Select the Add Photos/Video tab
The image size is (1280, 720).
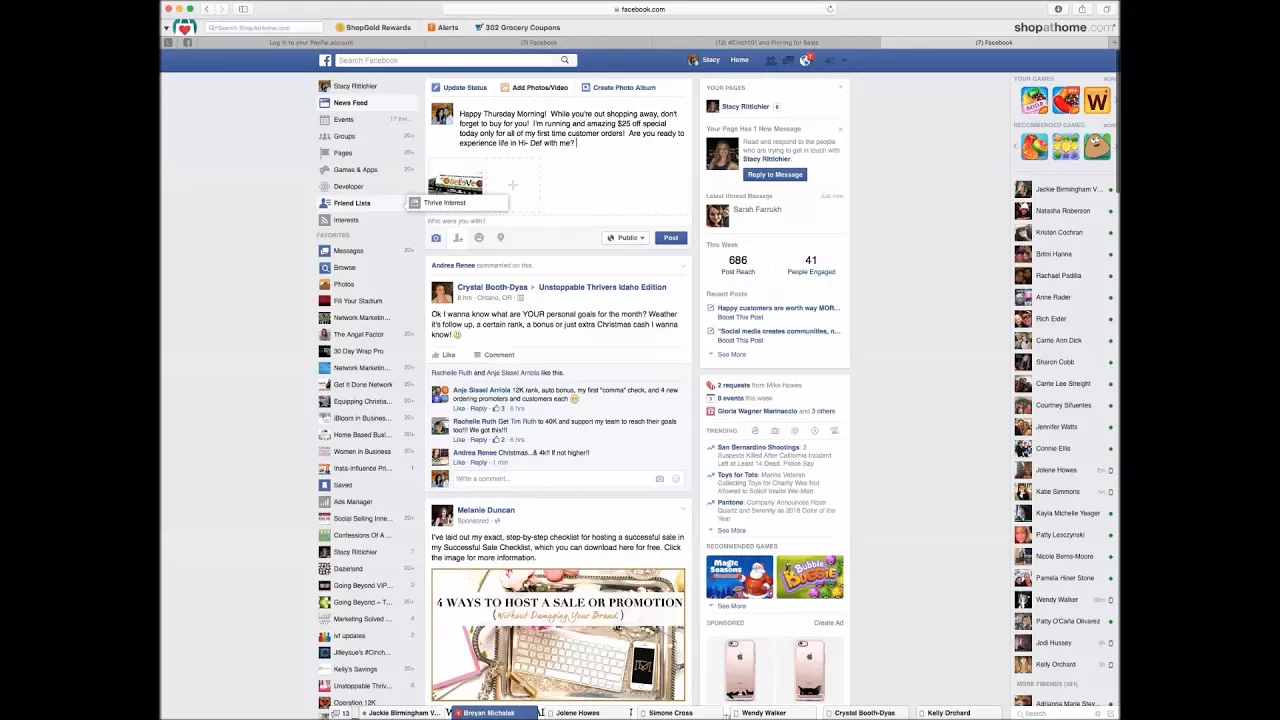(534, 88)
